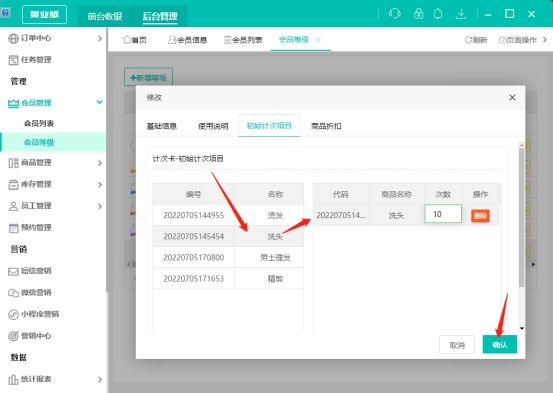Select the 洗头 row 20220705145454
This screenshot has width=553, height=393.
[228, 236]
